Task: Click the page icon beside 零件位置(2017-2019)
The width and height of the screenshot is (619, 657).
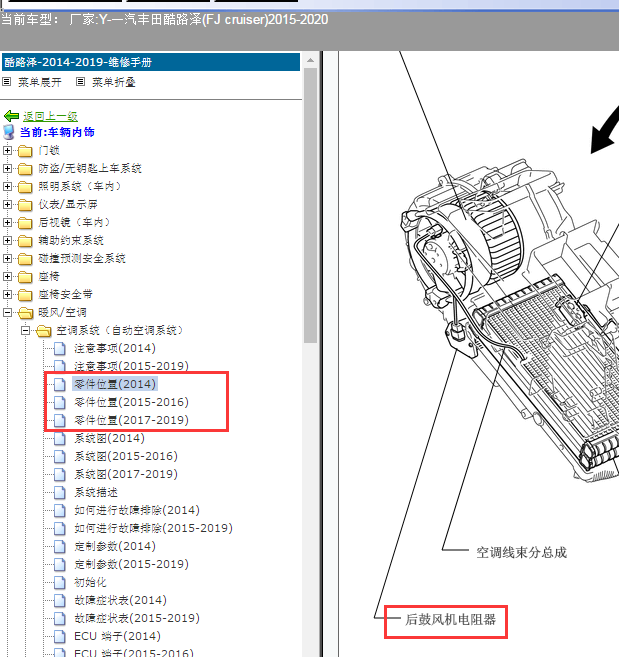Action: pyautogui.click(x=60, y=420)
